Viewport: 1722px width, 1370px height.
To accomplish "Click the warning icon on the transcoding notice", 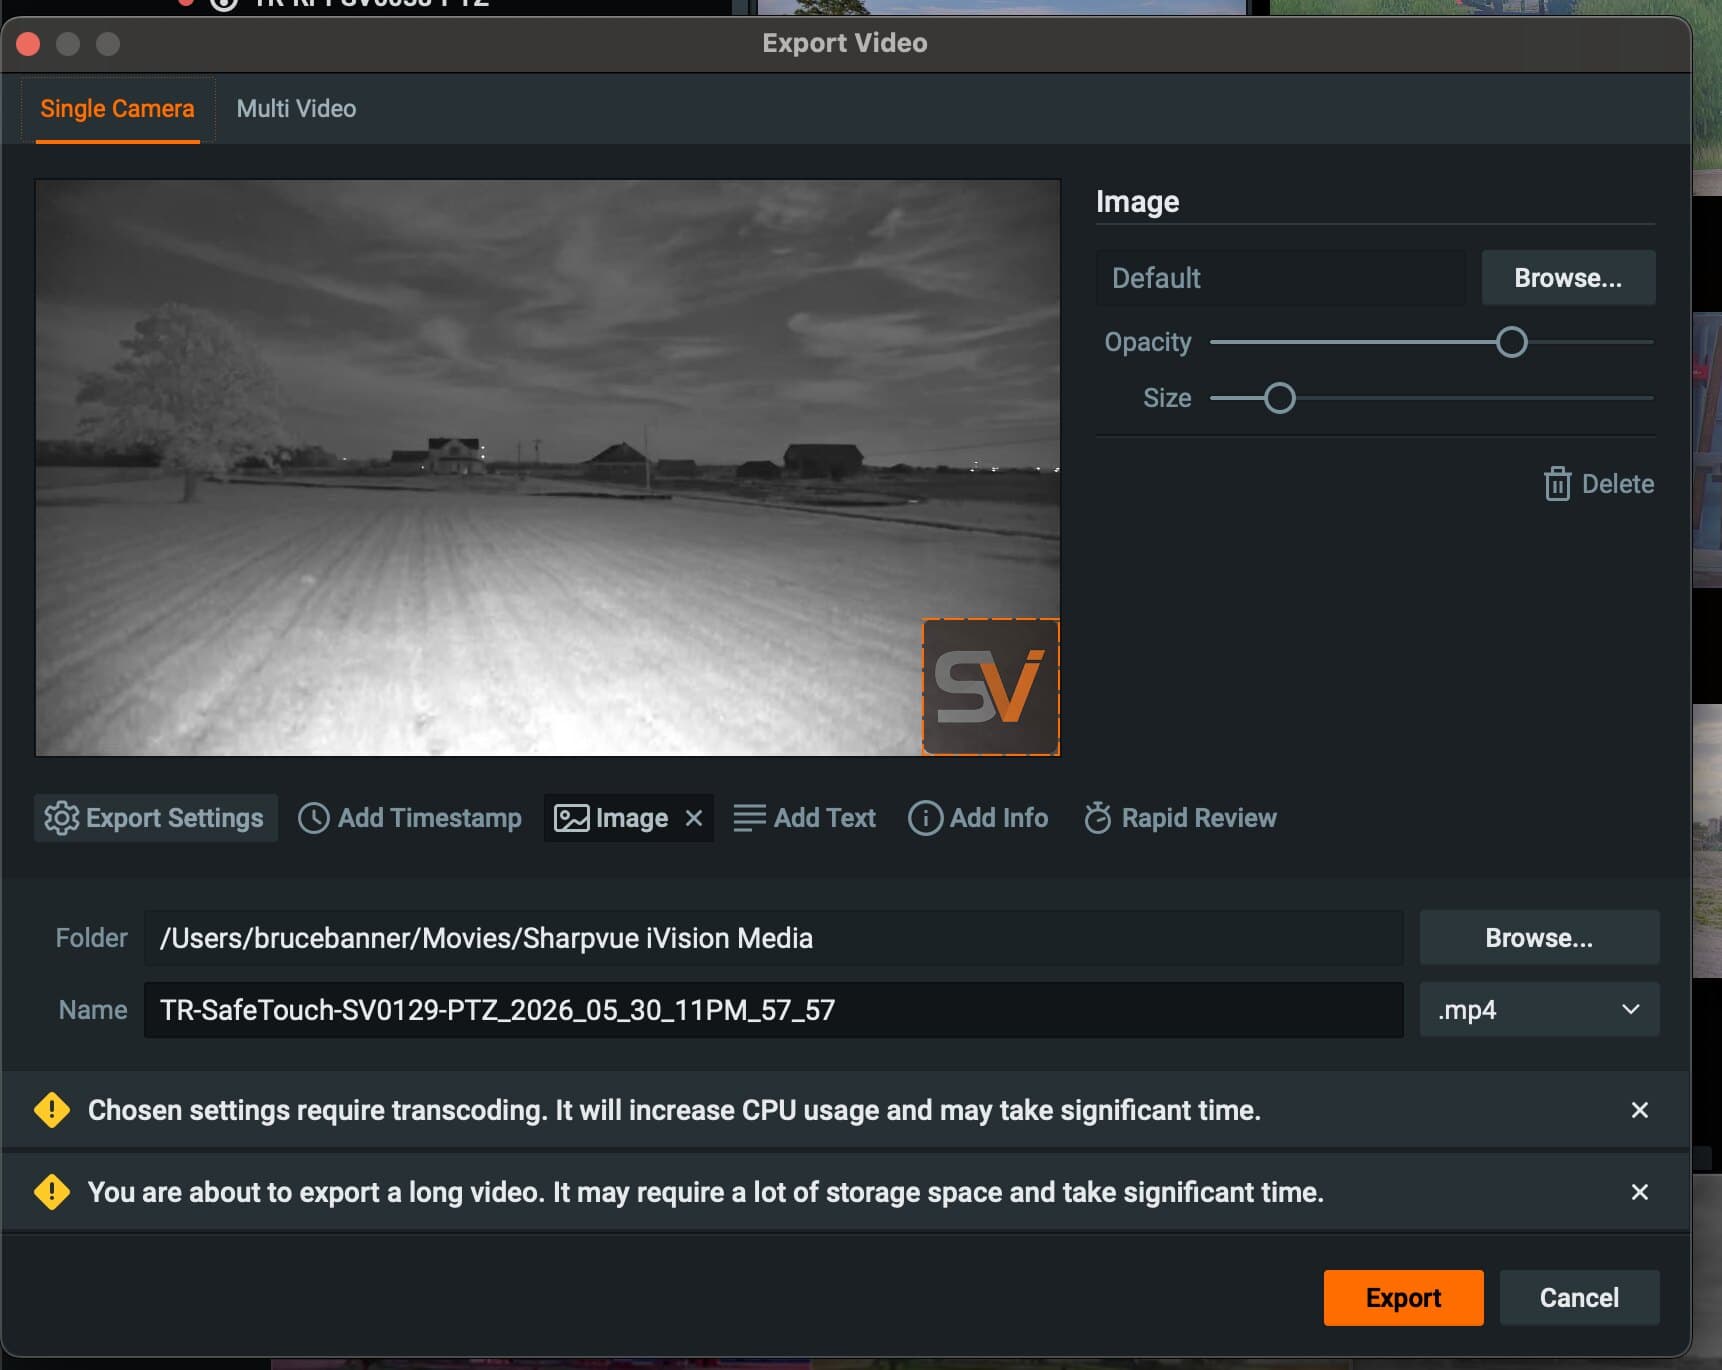I will click(x=52, y=1110).
